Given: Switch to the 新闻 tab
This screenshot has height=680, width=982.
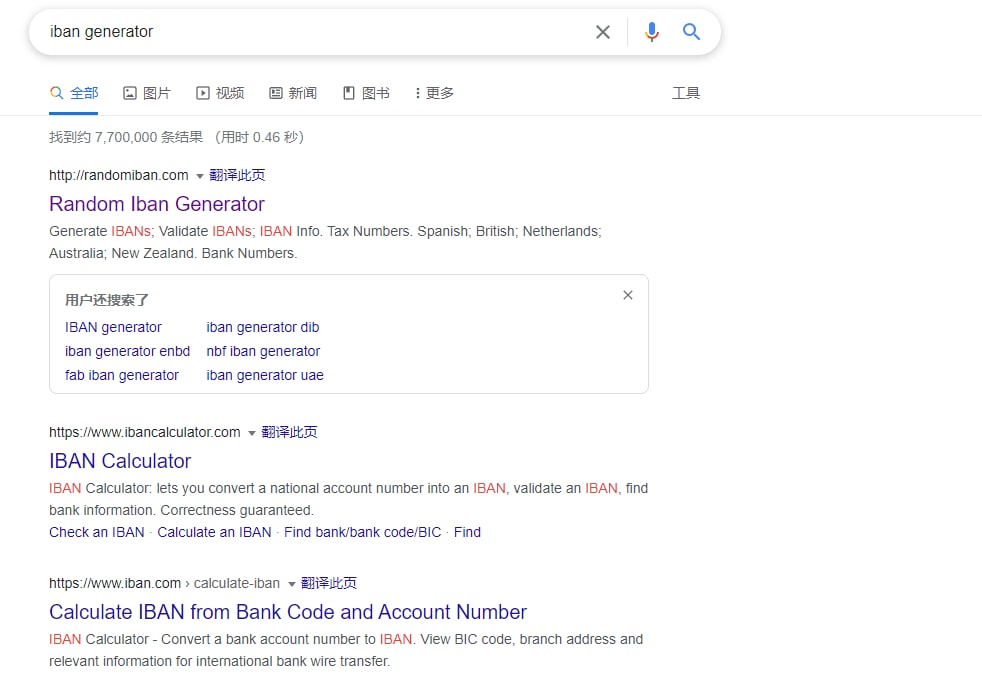Looking at the screenshot, I should [x=293, y=93].
